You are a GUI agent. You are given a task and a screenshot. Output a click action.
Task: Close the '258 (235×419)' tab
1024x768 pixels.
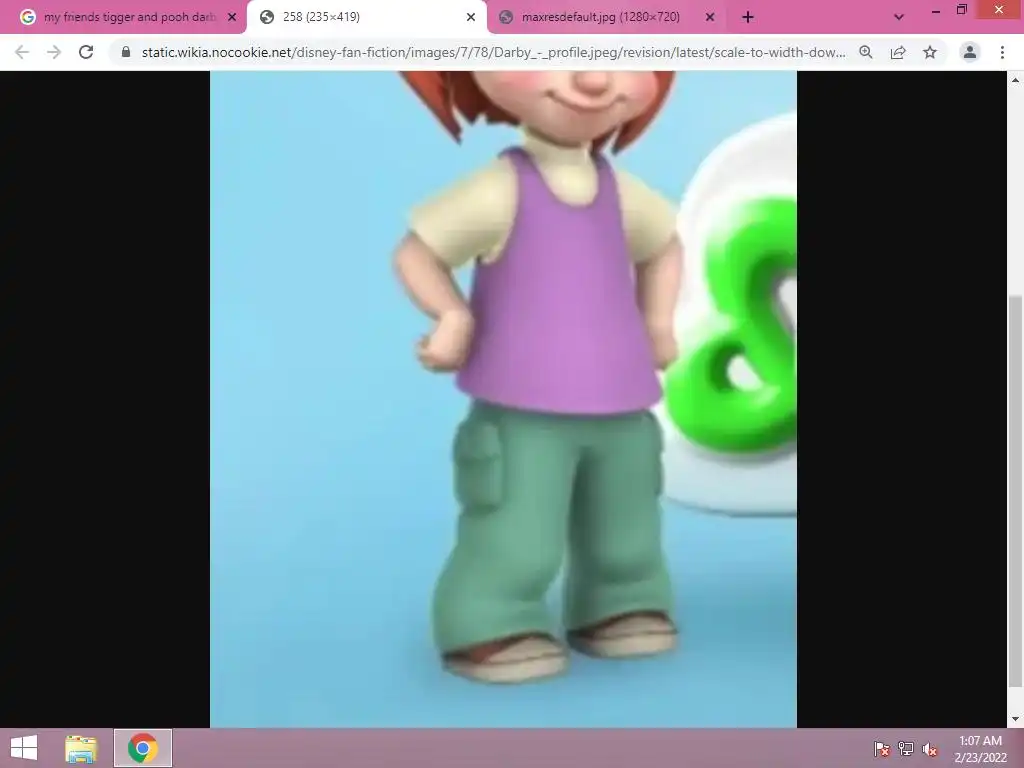(471, 17)
